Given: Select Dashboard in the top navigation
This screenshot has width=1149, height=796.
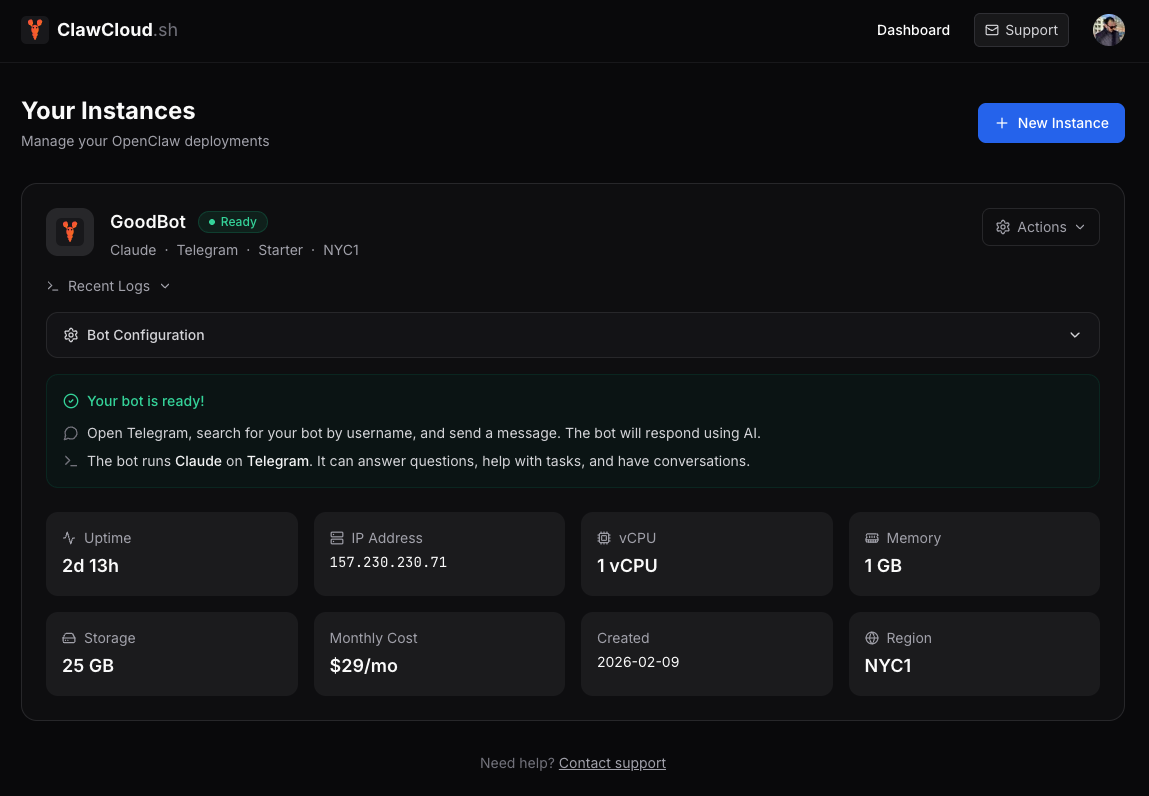Looking at the screenshot, I should 912,30.
